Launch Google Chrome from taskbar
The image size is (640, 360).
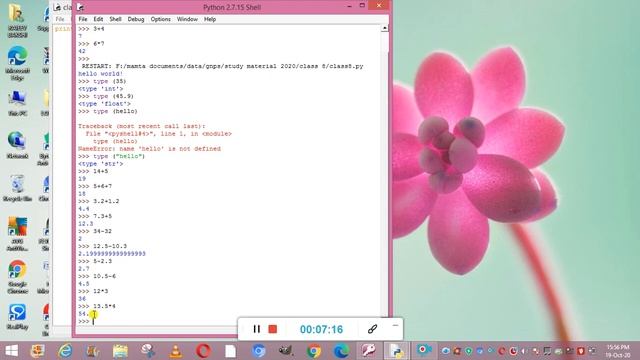pos(313,351)
